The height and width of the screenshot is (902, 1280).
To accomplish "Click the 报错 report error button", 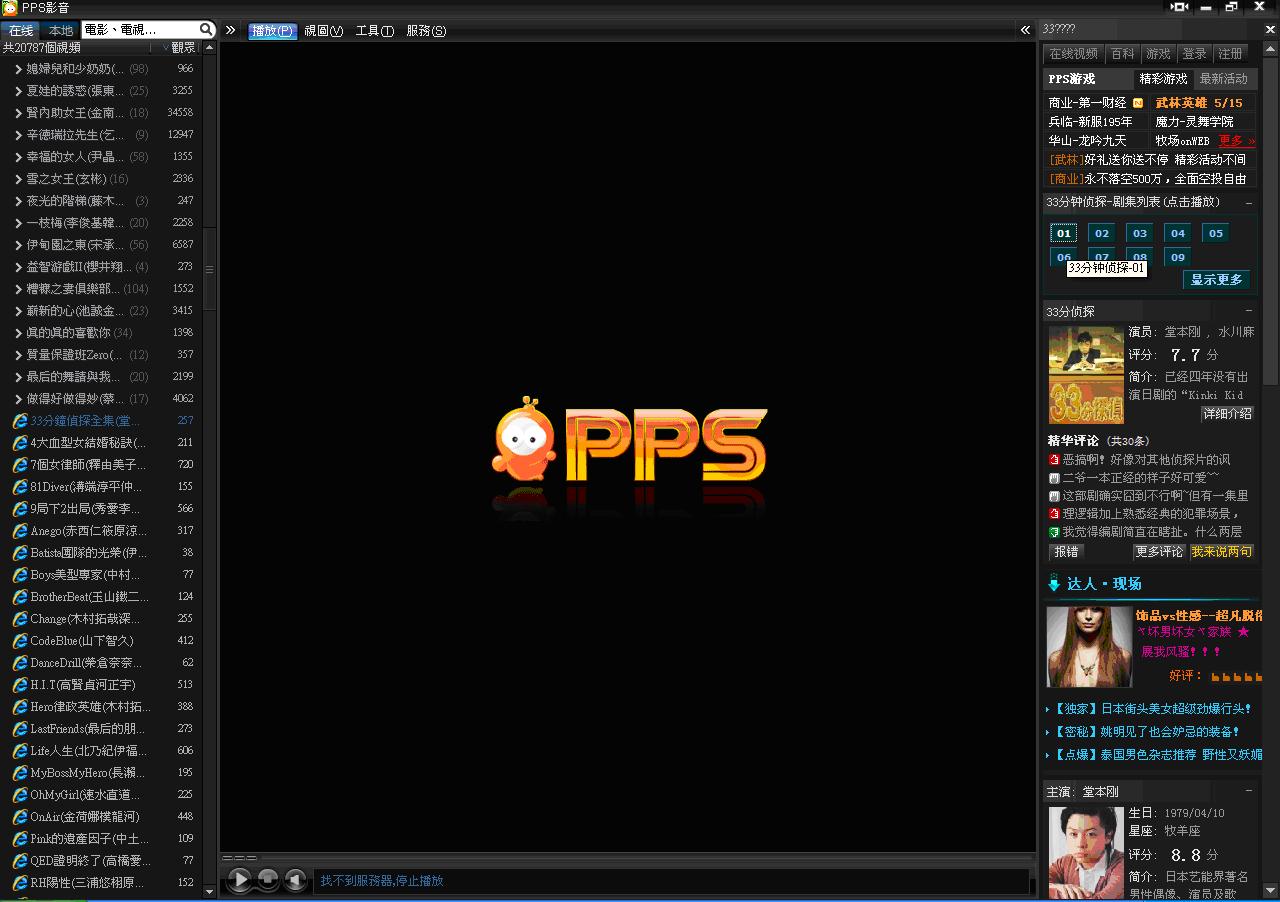I will [x=1066, y=551].
